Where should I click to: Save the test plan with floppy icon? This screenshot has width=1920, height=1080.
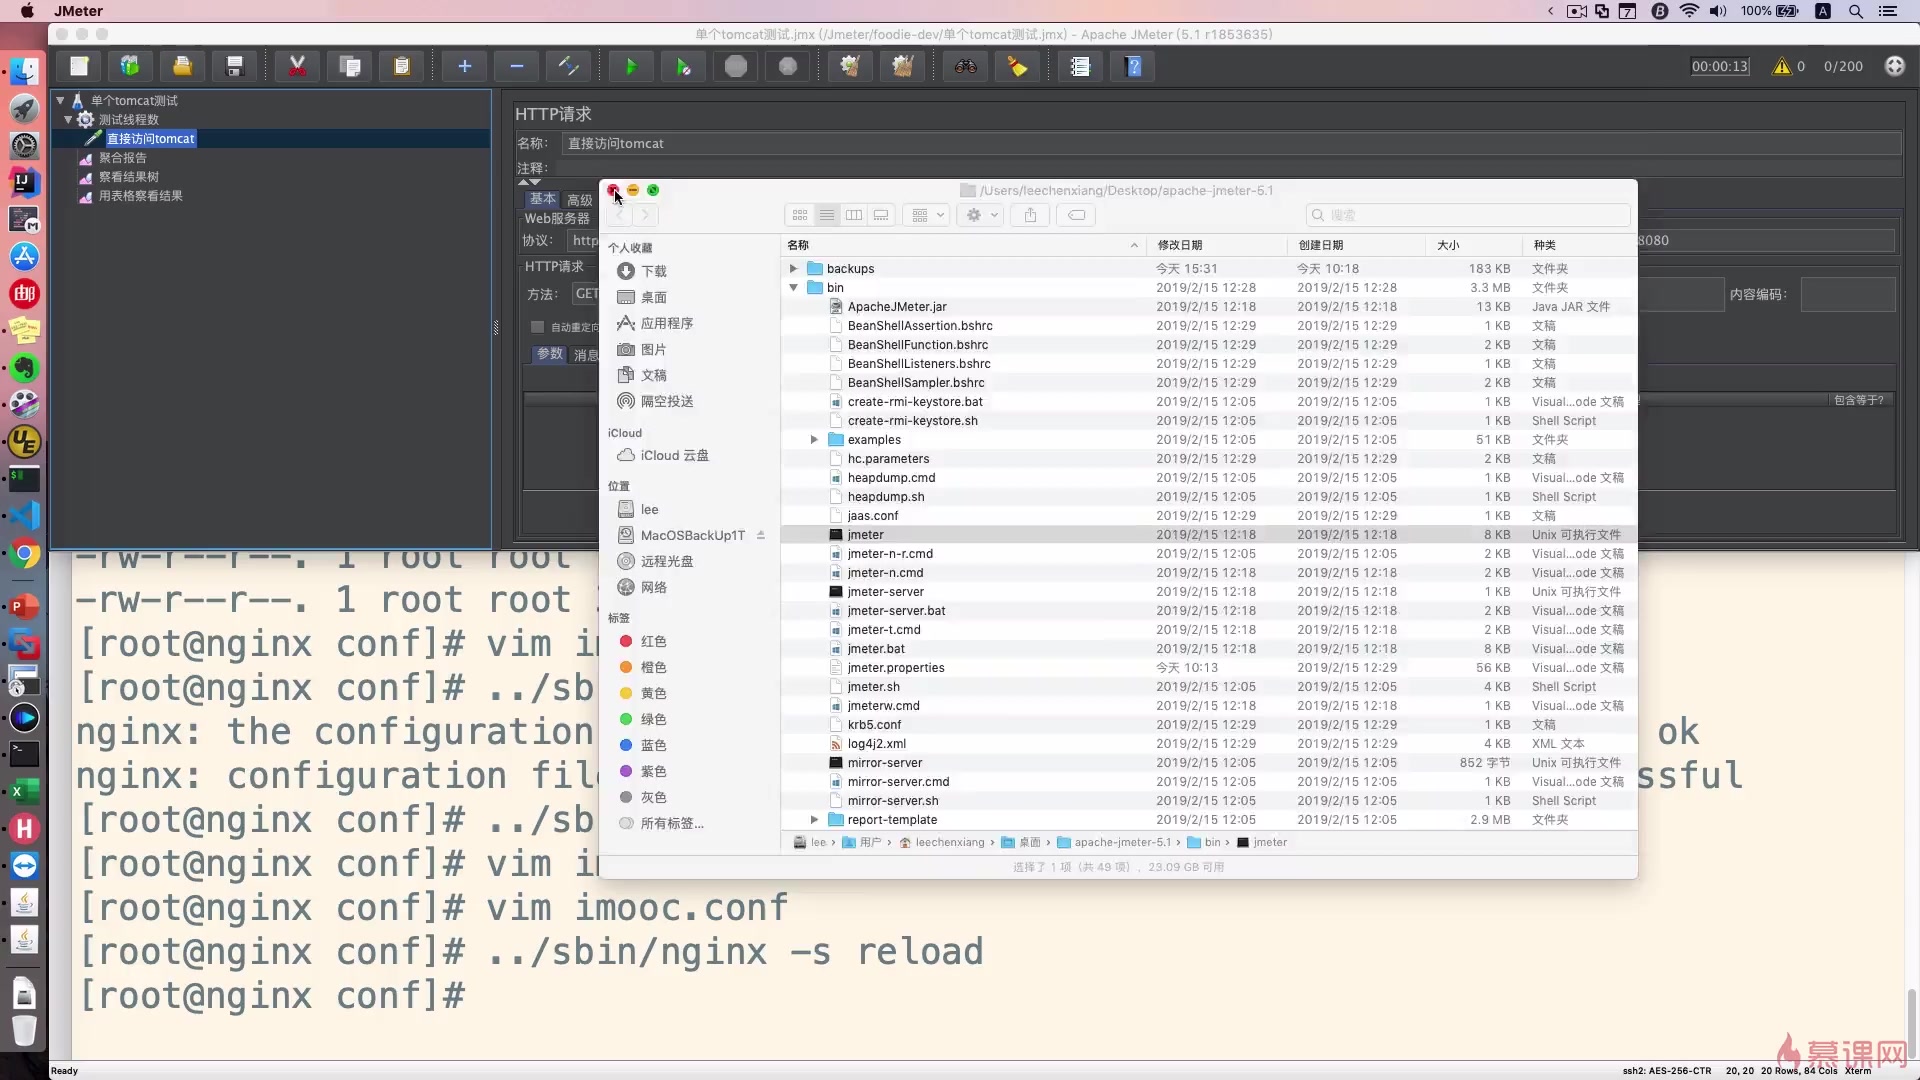[x=234, y=66]
